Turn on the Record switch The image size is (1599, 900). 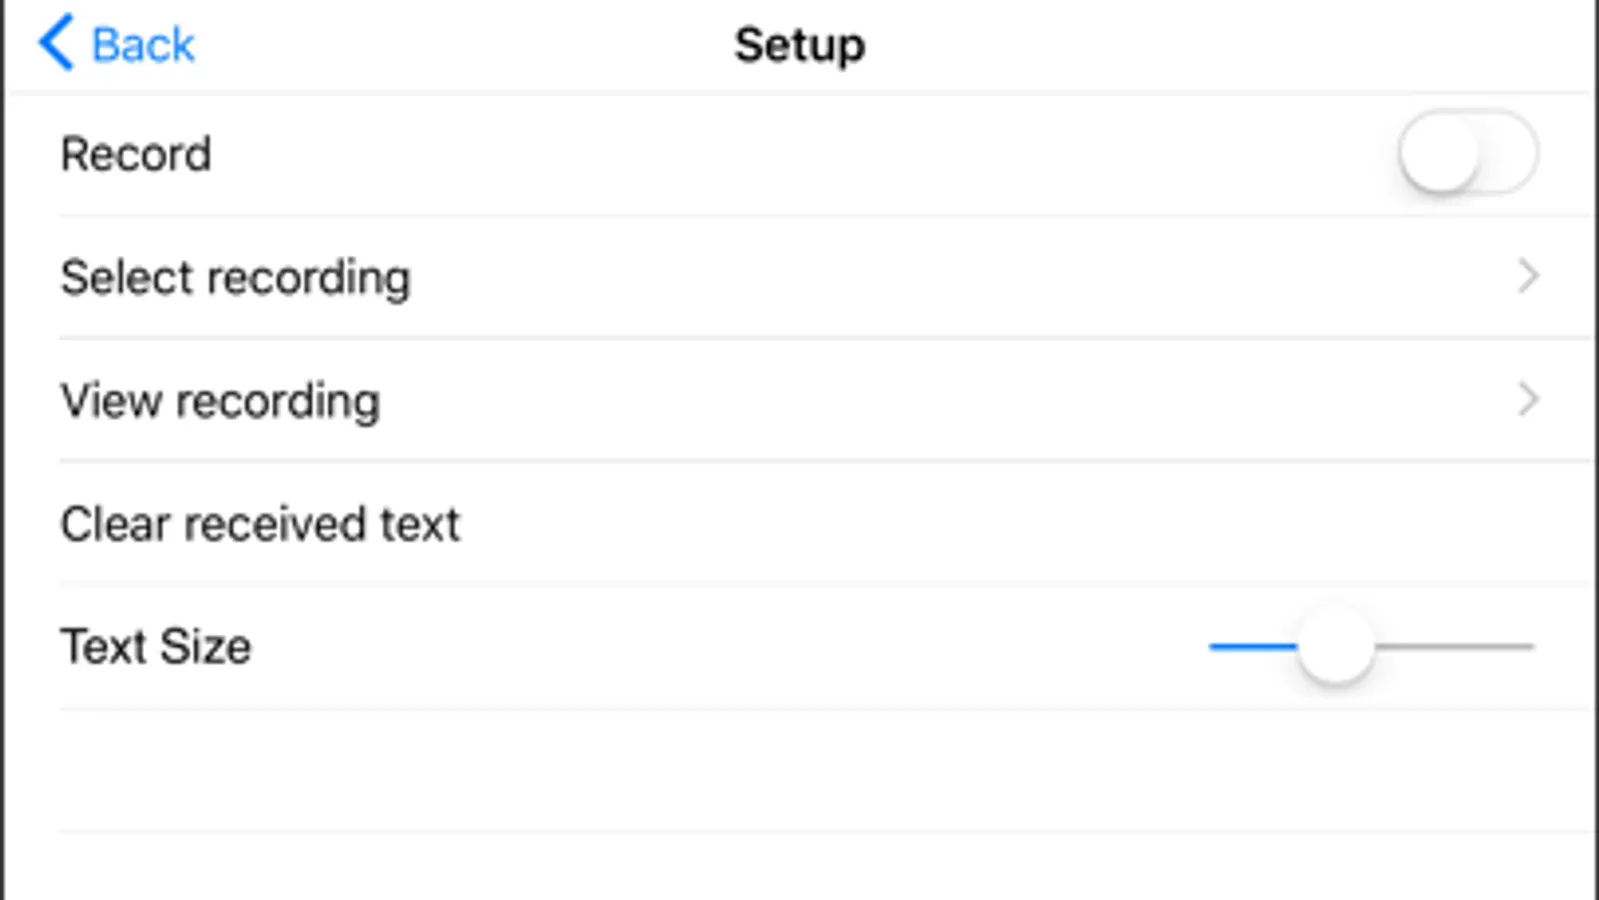[1468, 154]
